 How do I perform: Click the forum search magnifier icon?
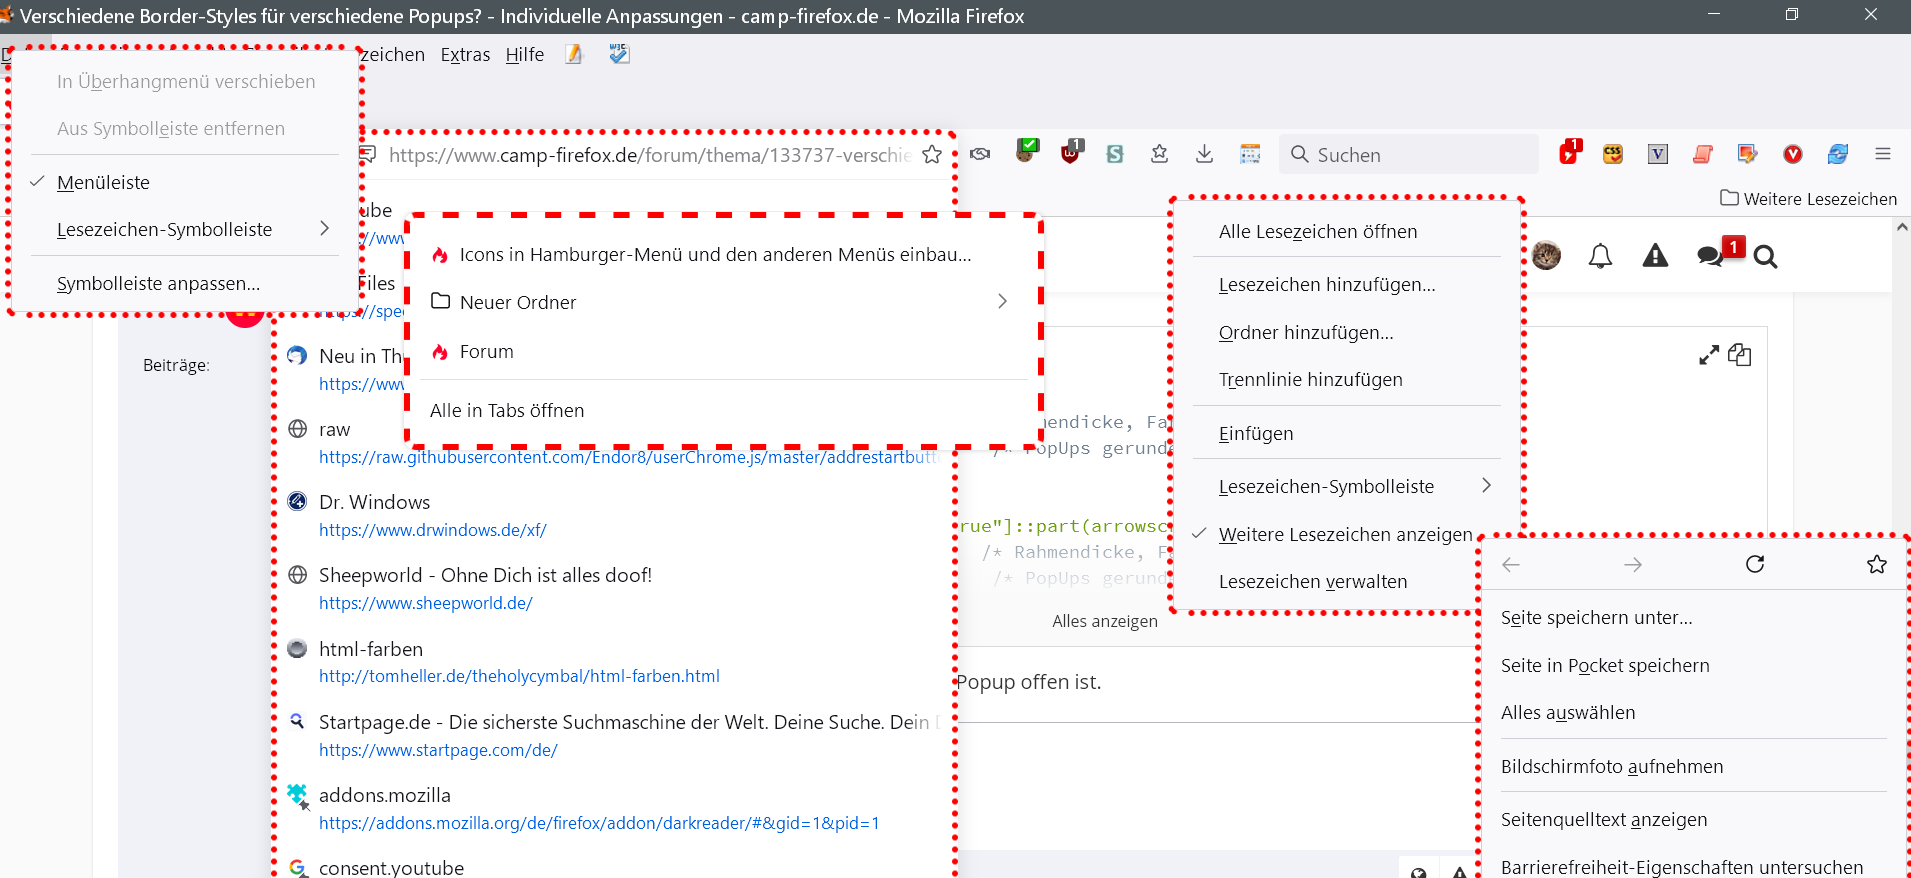[1766, 258]
